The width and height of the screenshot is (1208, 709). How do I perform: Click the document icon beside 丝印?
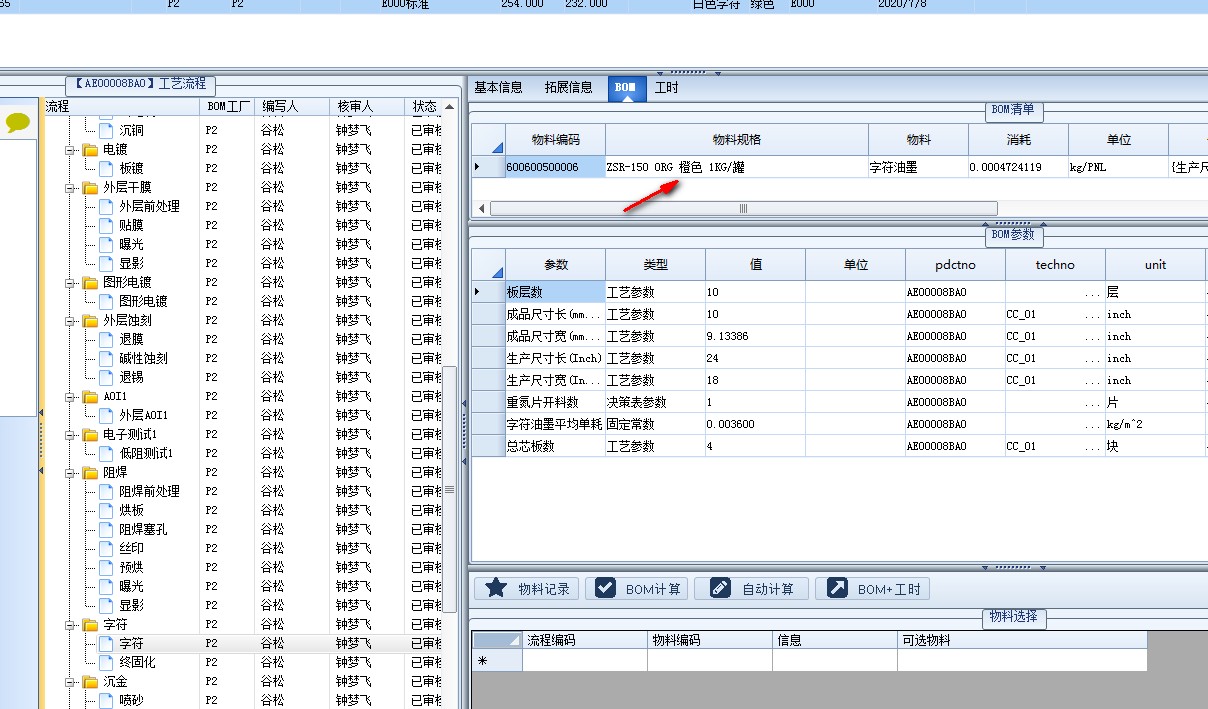click(107, 548)
